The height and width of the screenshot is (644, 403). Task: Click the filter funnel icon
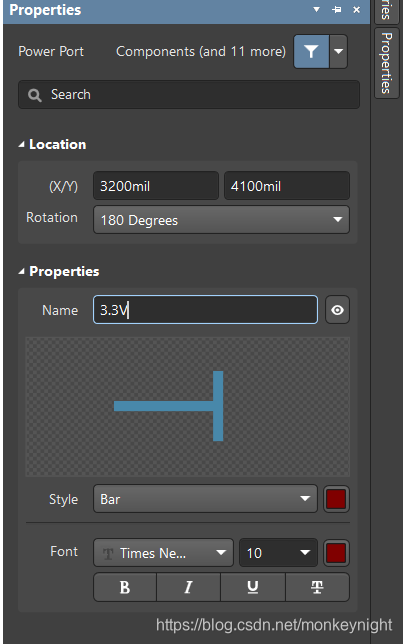[x=311, y=51]
